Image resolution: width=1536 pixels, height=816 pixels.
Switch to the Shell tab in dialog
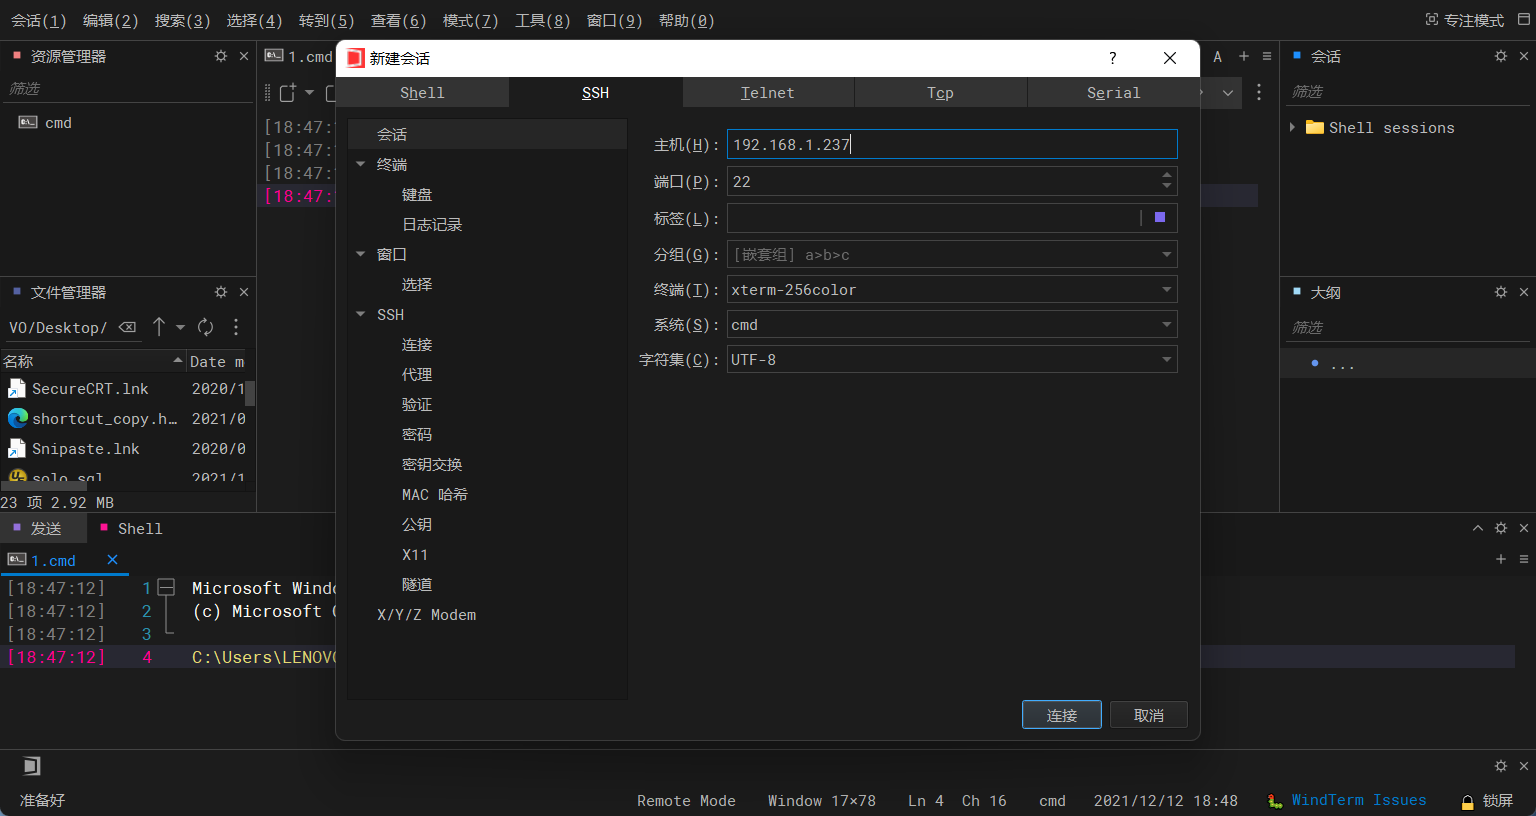coord(422,92)
